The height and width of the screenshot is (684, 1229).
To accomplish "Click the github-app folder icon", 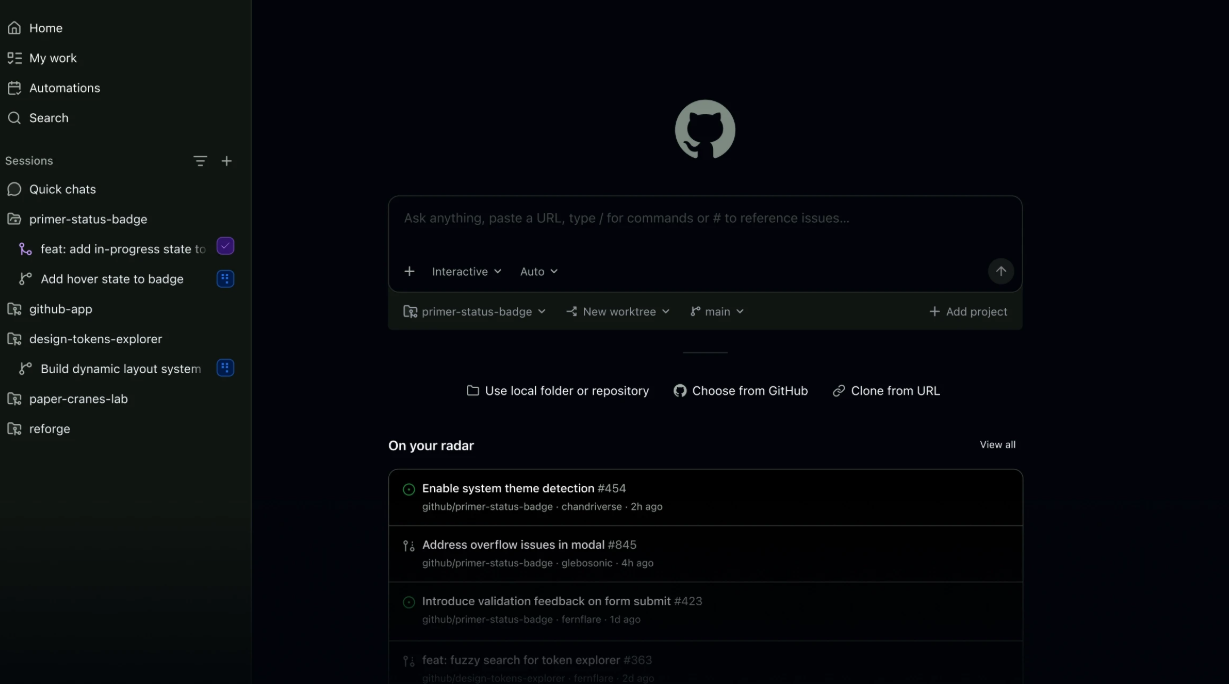I will [x=14, y=309].
